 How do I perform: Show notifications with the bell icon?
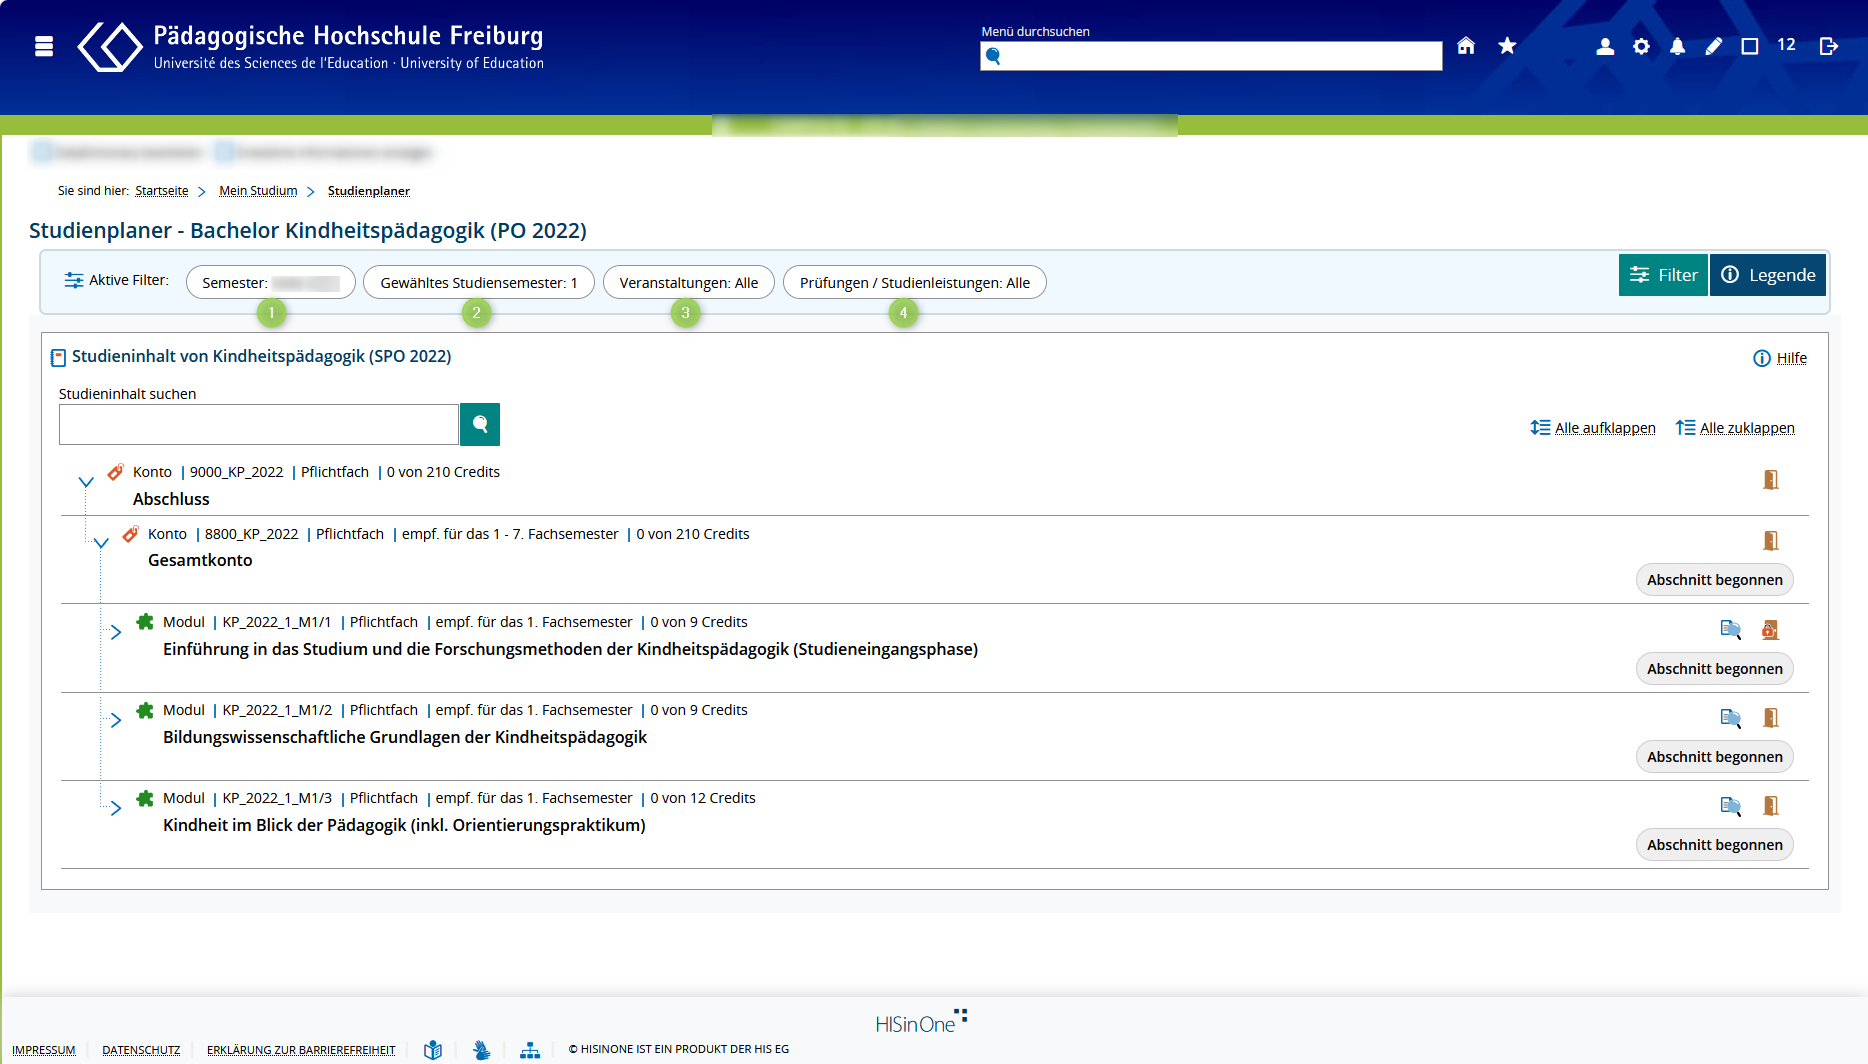coord(1677,46)
